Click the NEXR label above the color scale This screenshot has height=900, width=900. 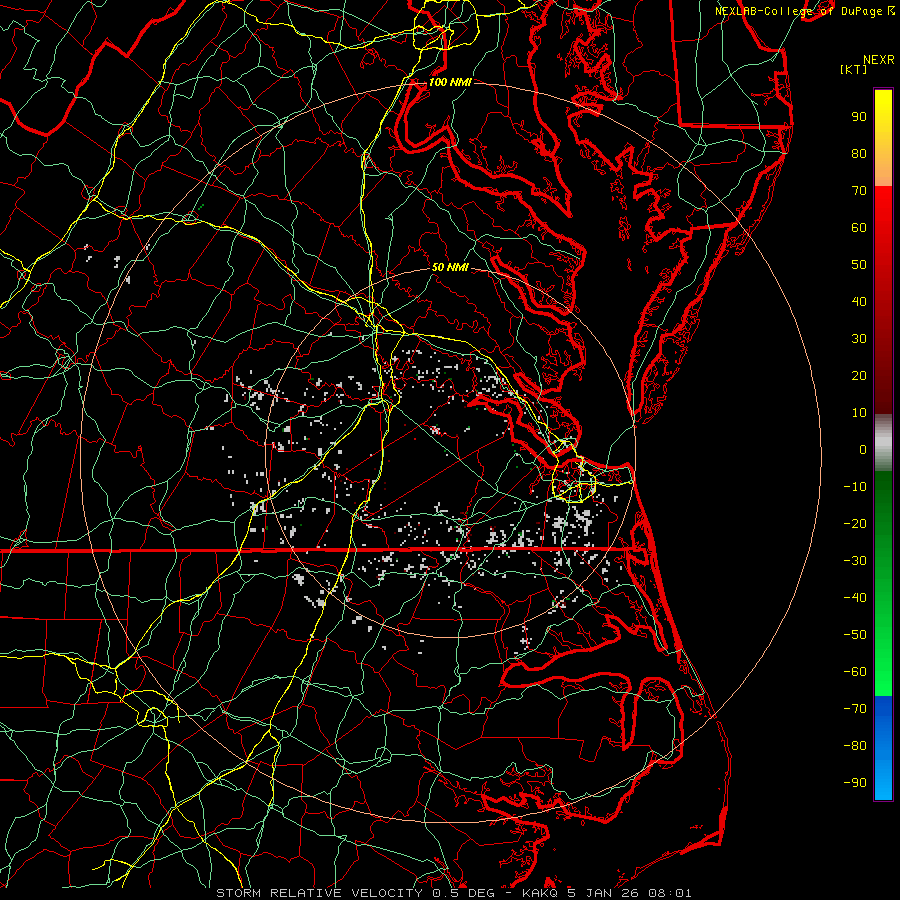(x=879, y=60)
